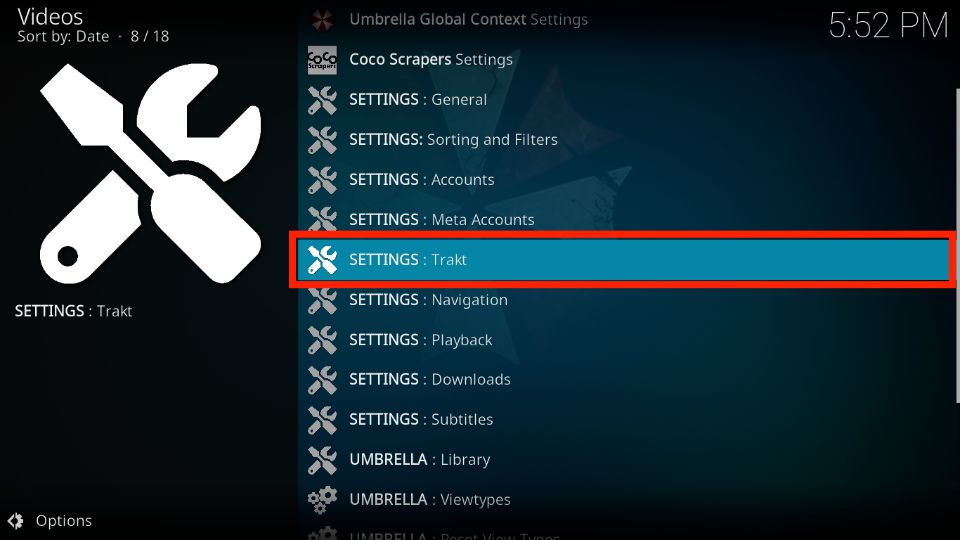
Task: Click the vertical list scrollbar
Action: point(957,246)
